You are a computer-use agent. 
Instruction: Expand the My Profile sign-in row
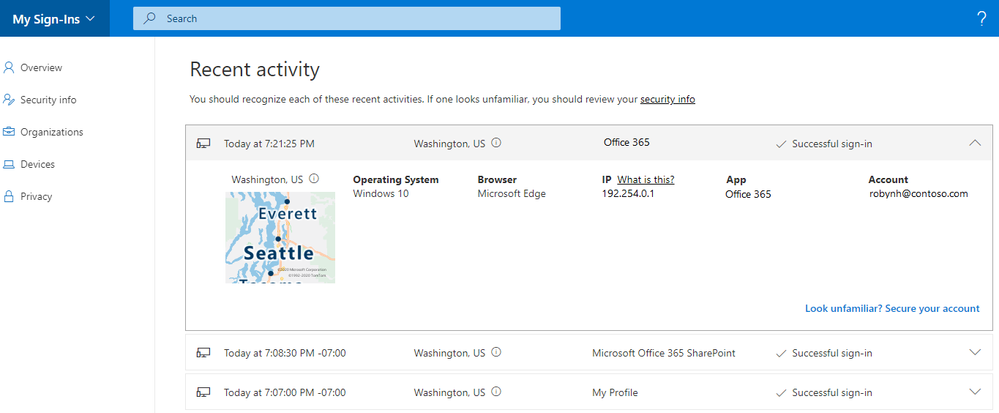coord(975,392)
